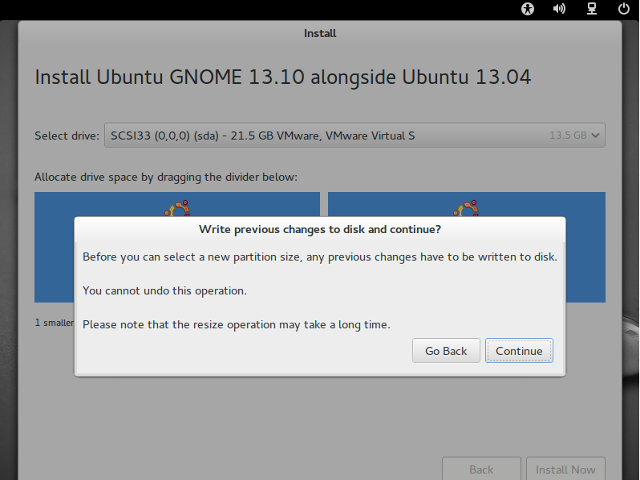The width and height of the screenshot is (640, 480).
Task: Click the divider between partition panes
Action: (x=324, y=204)
